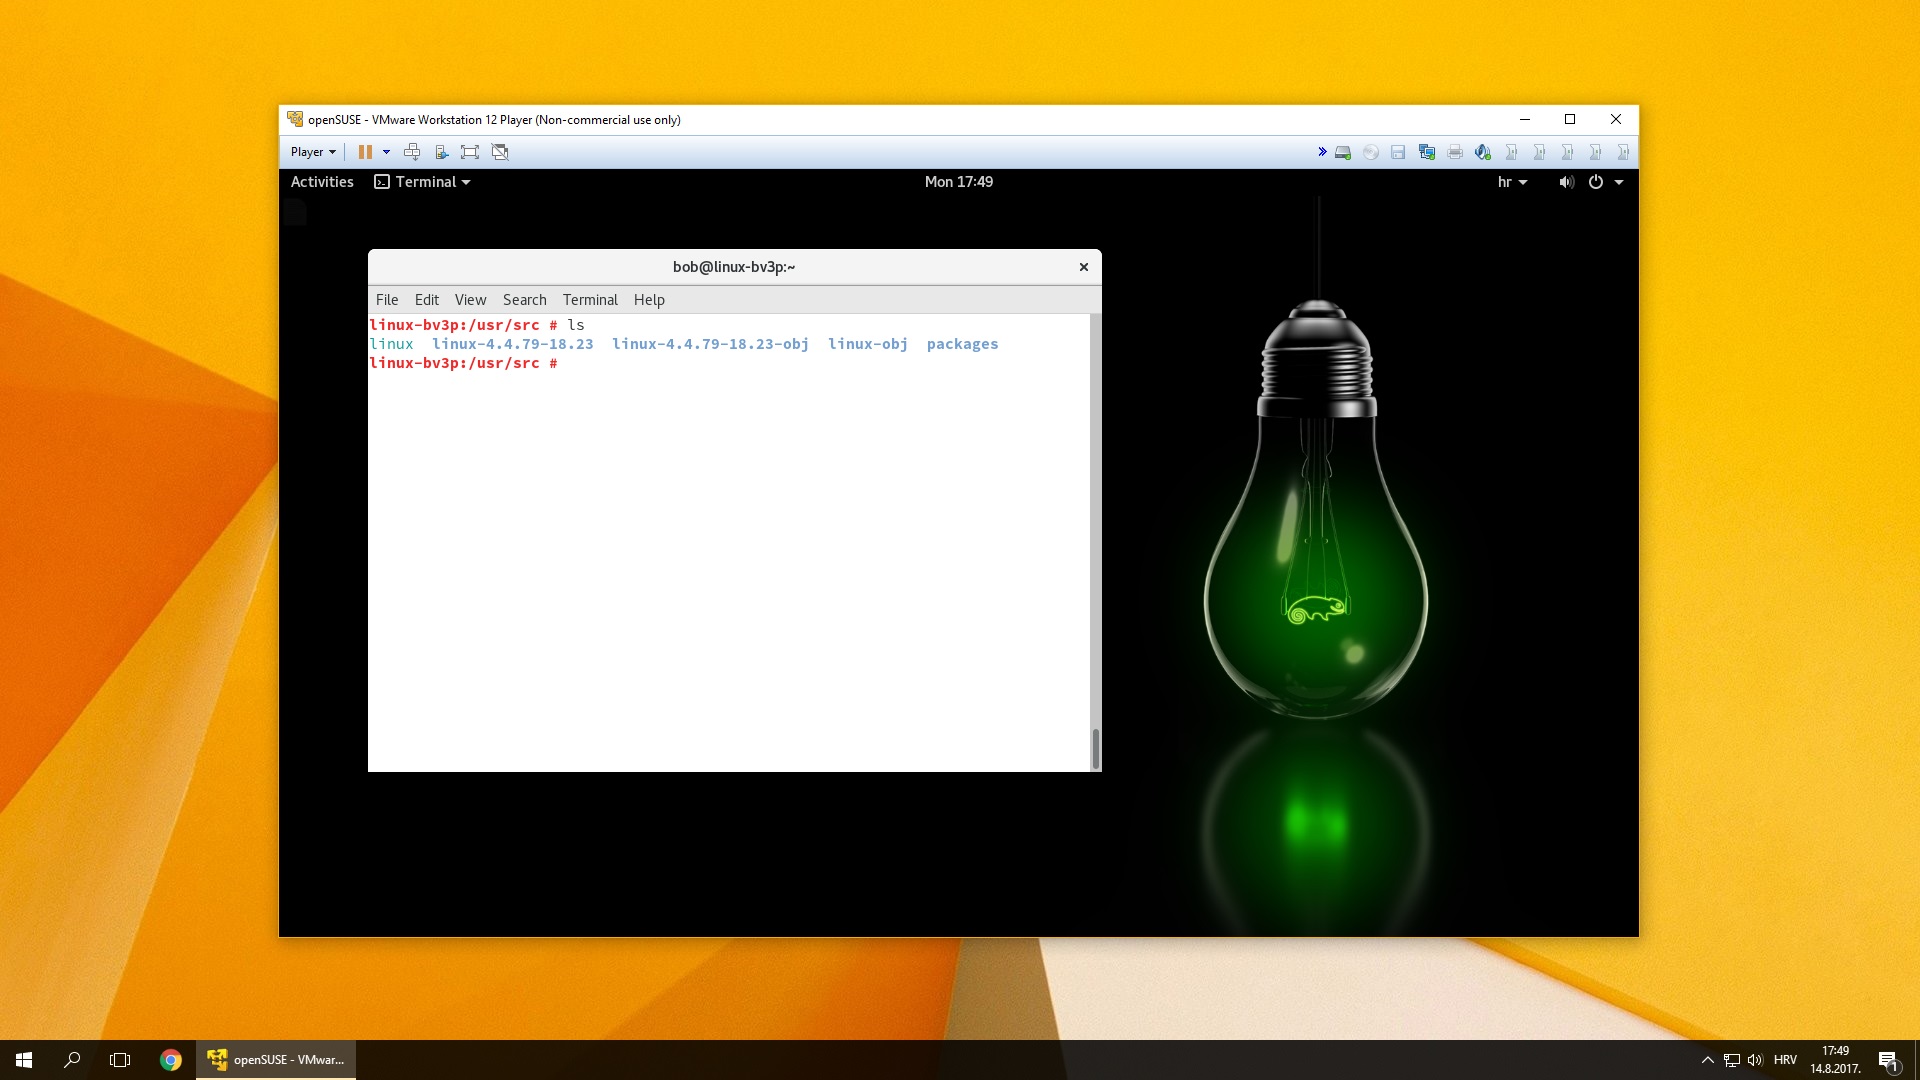Click the terminal vertical scrollbar
The image size is (1920, 1080).
[1096, 748]
